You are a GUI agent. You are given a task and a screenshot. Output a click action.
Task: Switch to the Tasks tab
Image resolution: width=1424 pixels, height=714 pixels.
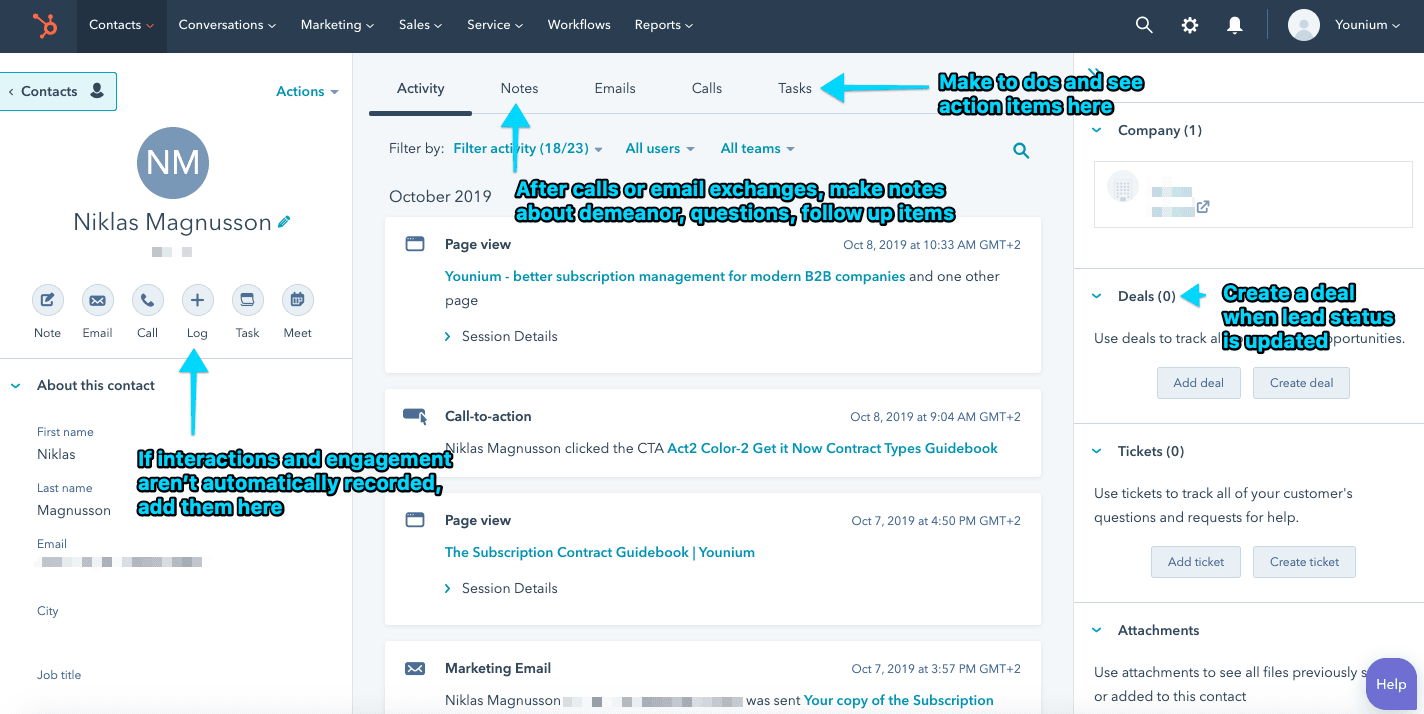tap(795, 88)
